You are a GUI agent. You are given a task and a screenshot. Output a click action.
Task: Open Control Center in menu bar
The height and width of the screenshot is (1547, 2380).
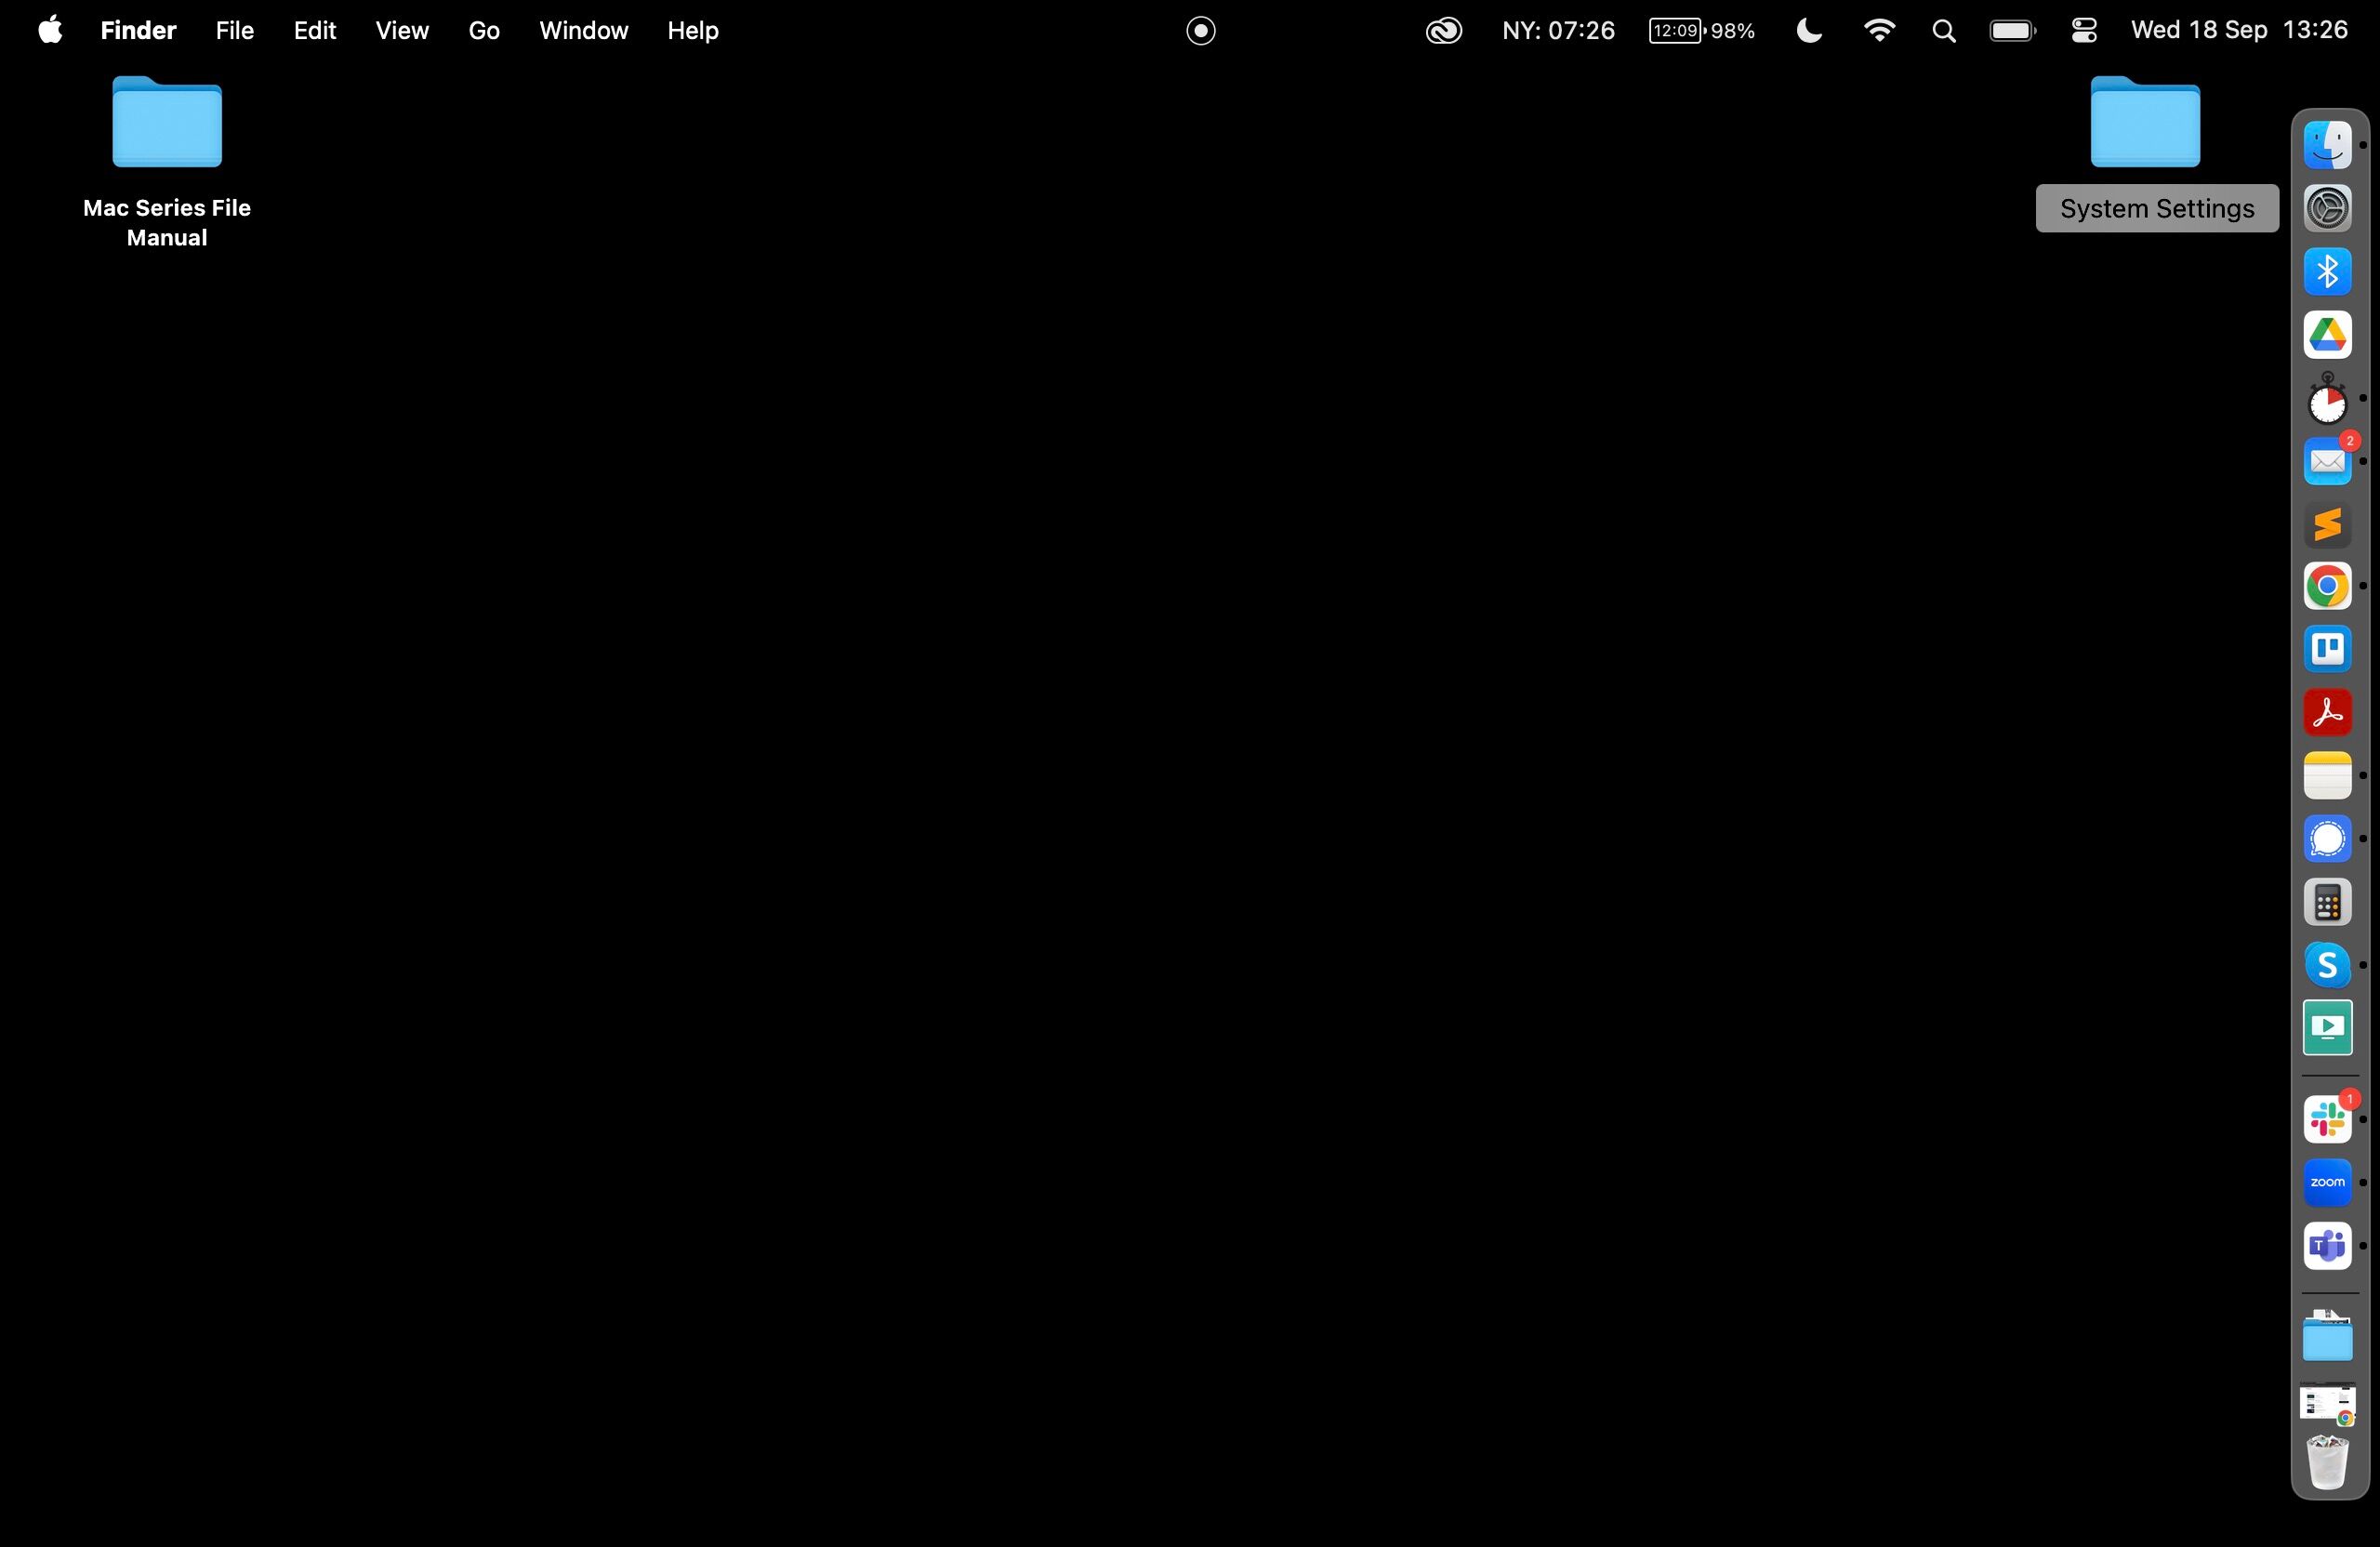coord(2084,31)
